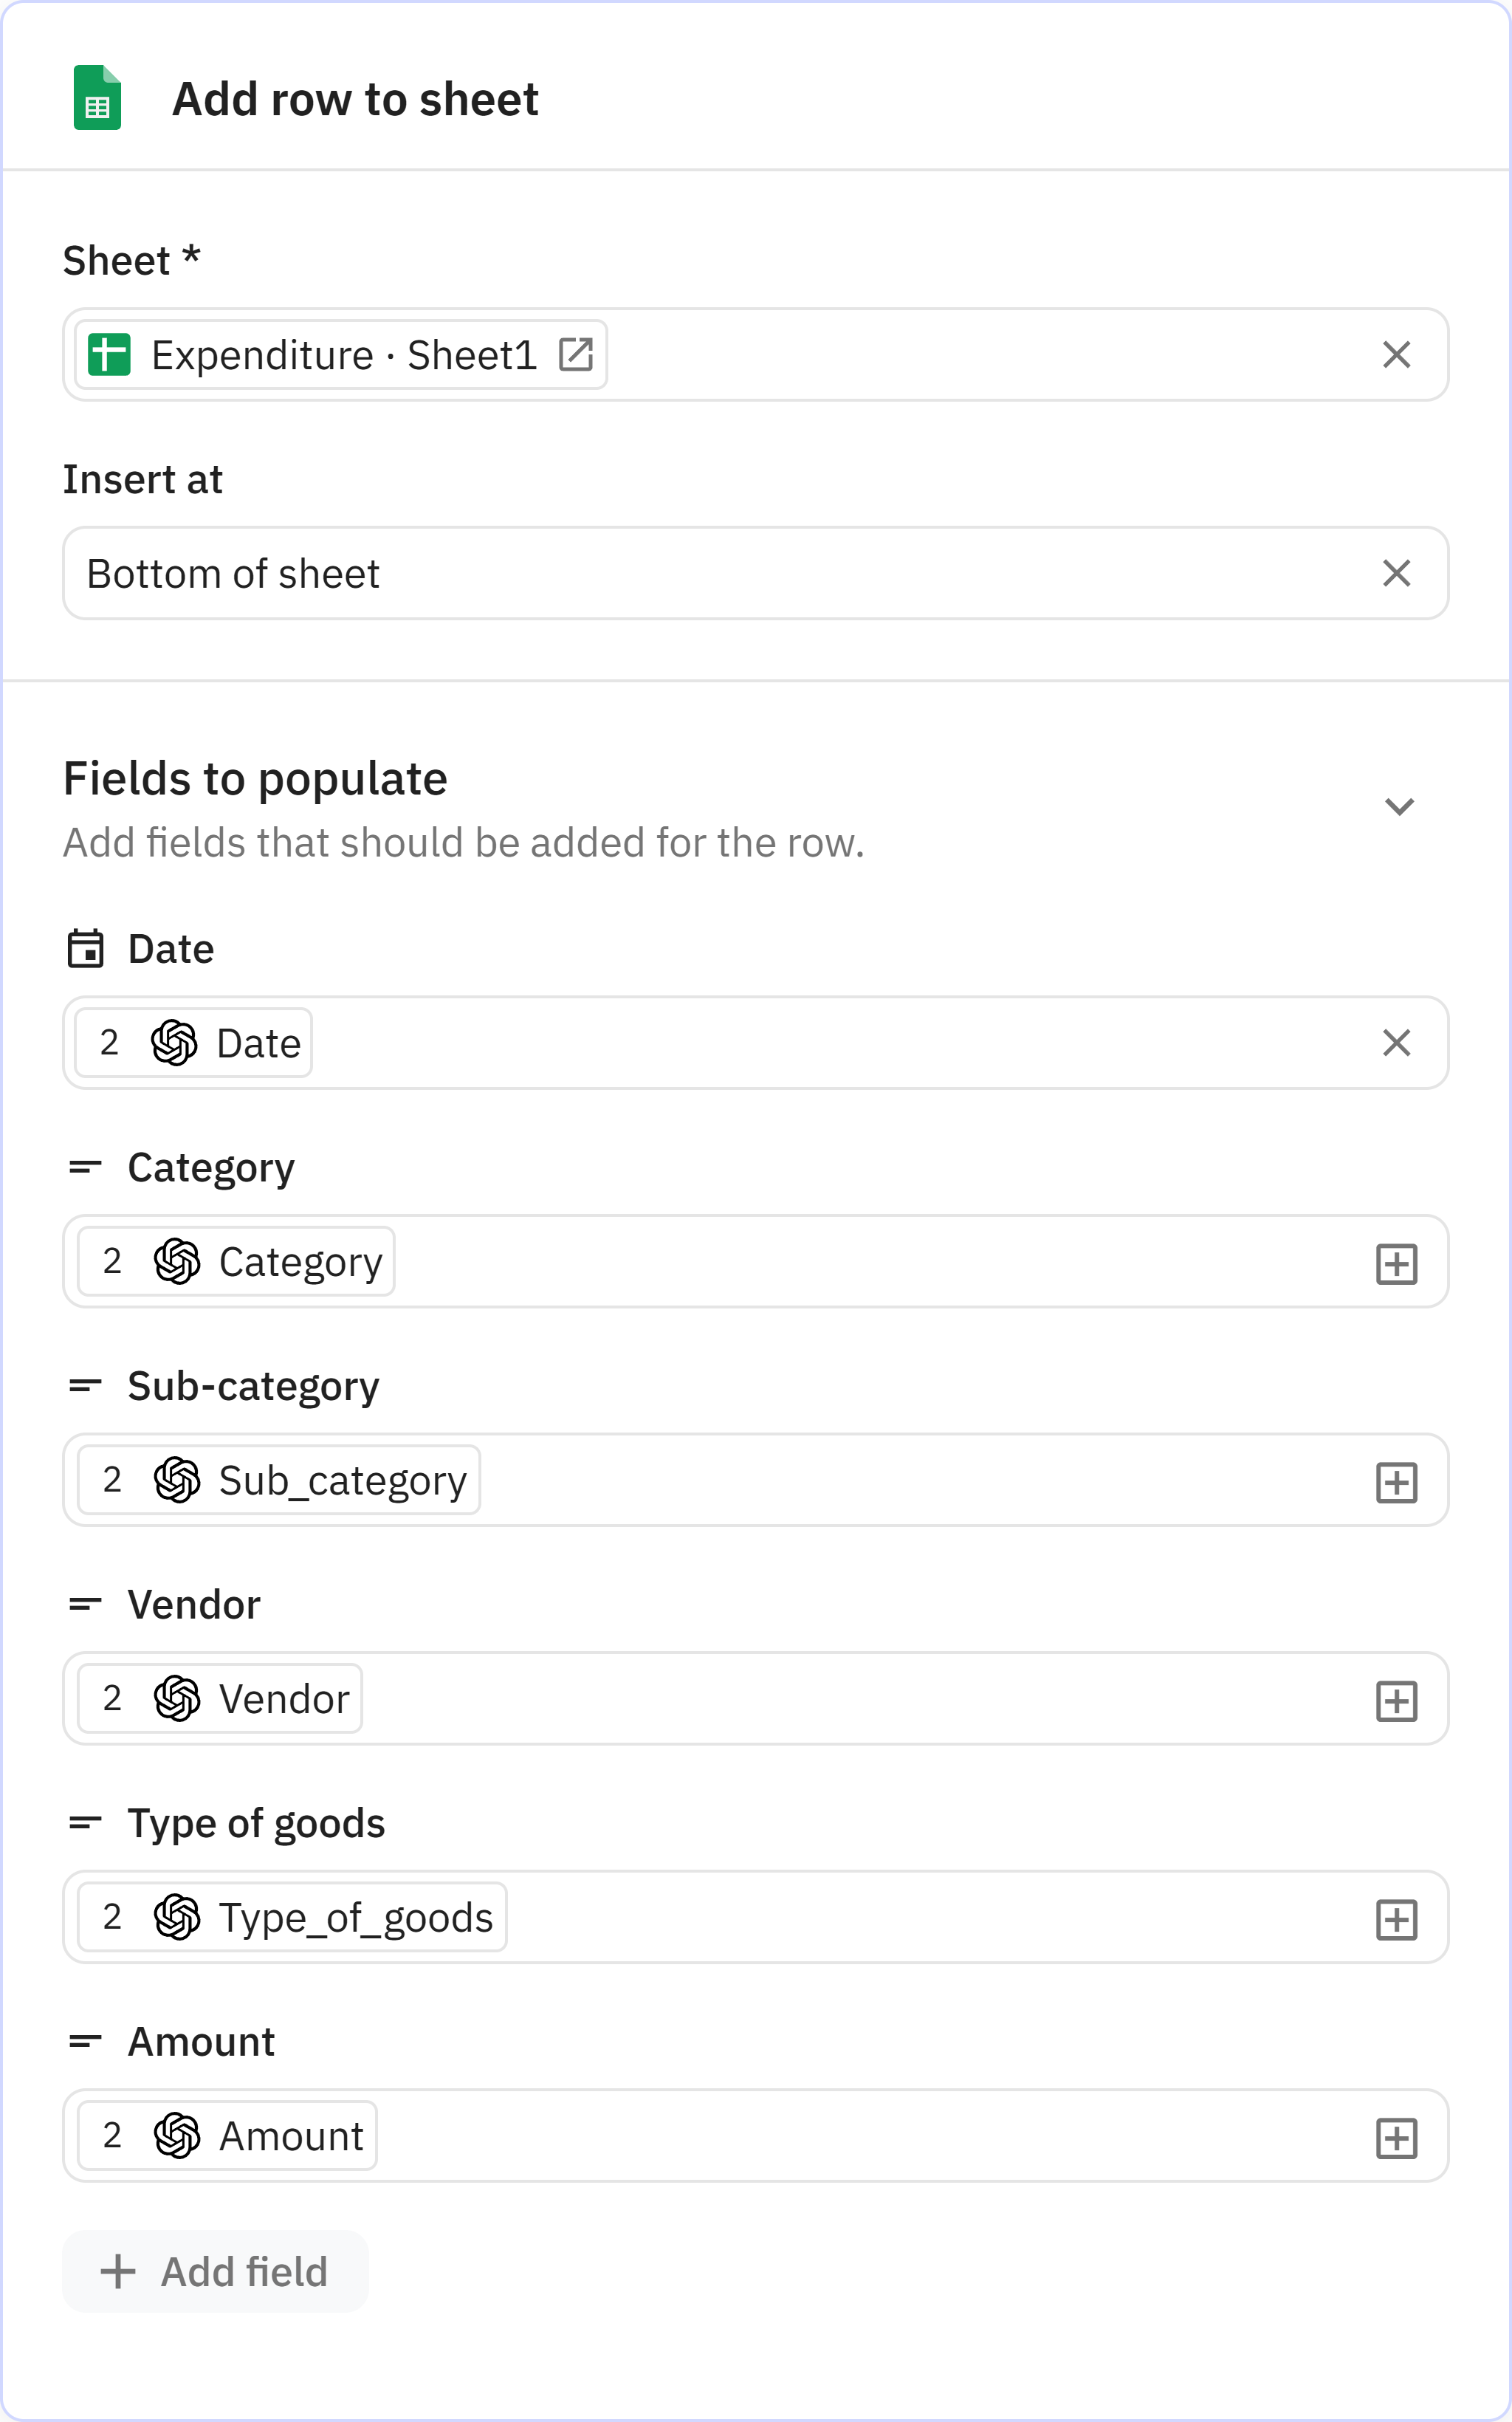Open the insert button on Amount field
The image size is (1512, 2422).
[1396, 2137]
